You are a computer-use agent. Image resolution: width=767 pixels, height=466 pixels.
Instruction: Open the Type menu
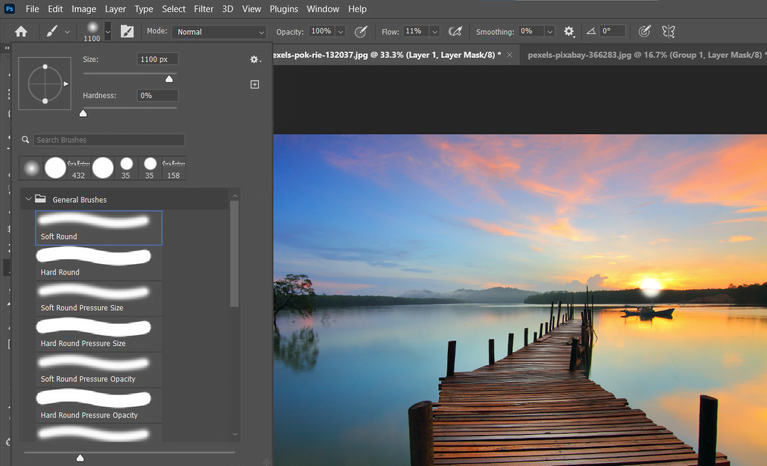point(144,9)
